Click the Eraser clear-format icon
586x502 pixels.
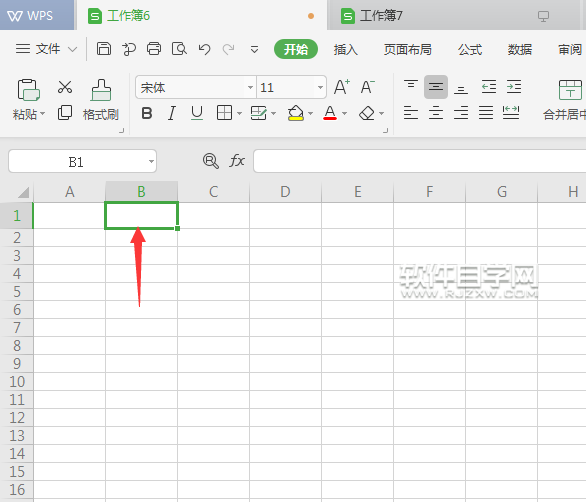click(367, 113)
